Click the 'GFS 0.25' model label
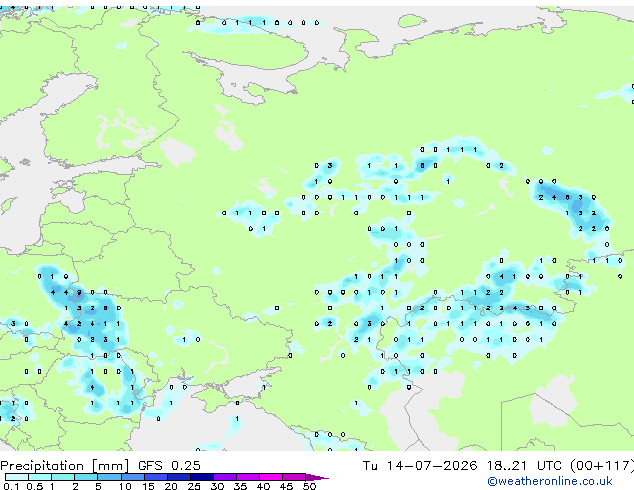 click(x=169, y=466)
